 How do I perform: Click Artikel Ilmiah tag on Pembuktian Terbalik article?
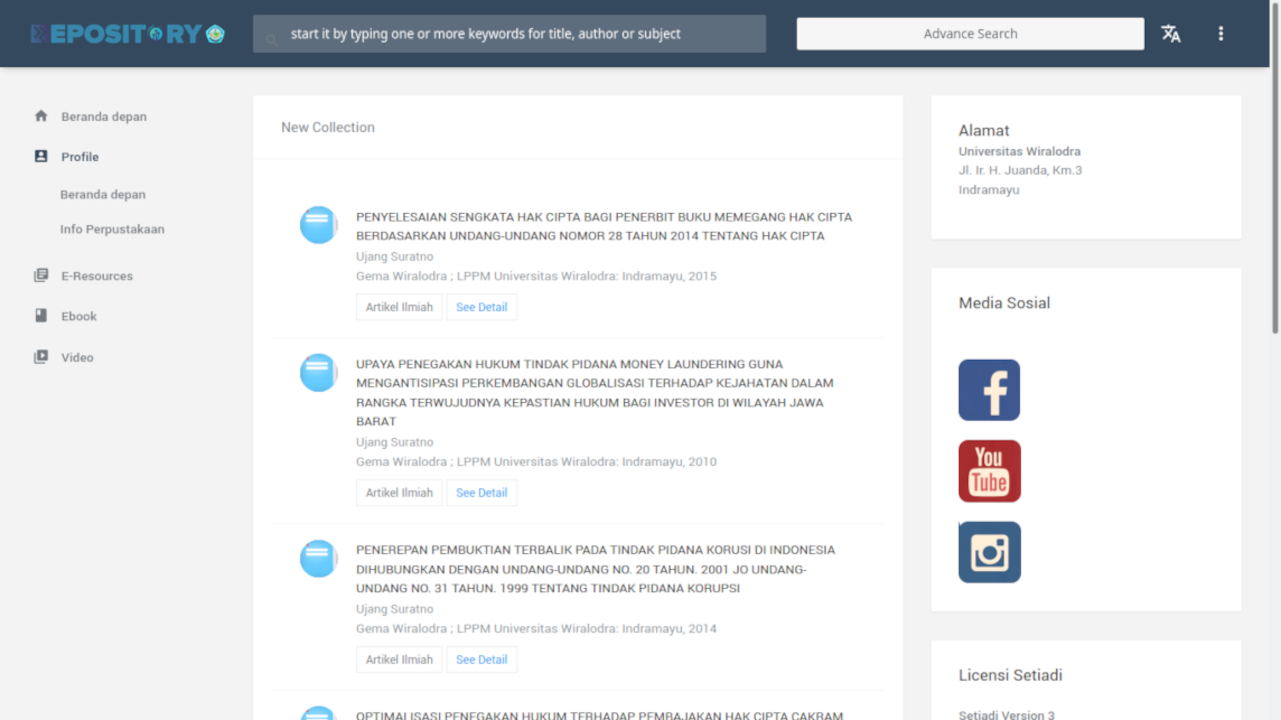pyautogui.click(x=399, y=660)
